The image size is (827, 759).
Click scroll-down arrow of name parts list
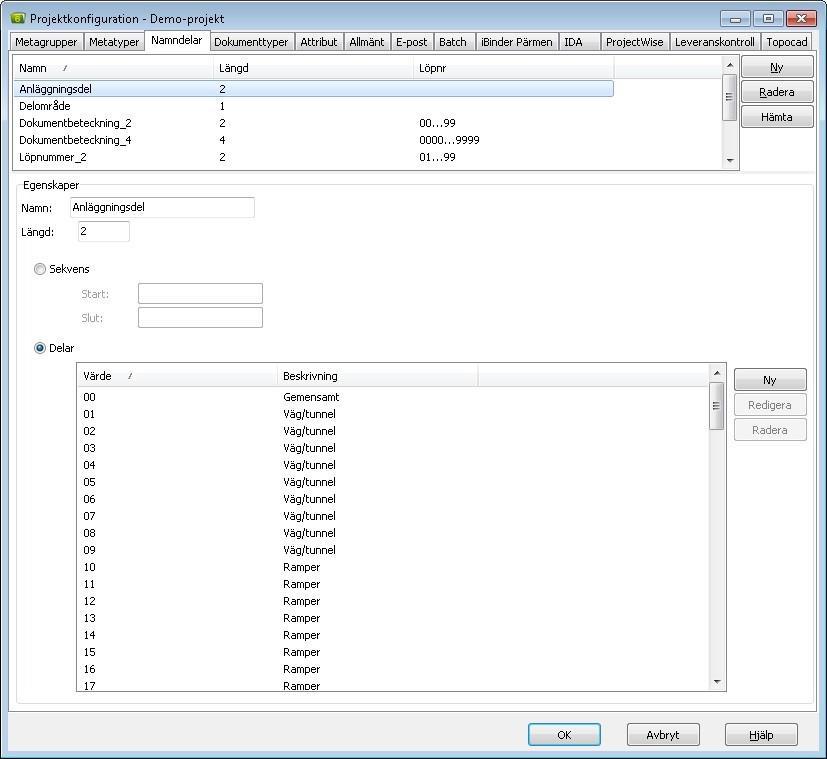coord(730,160)
